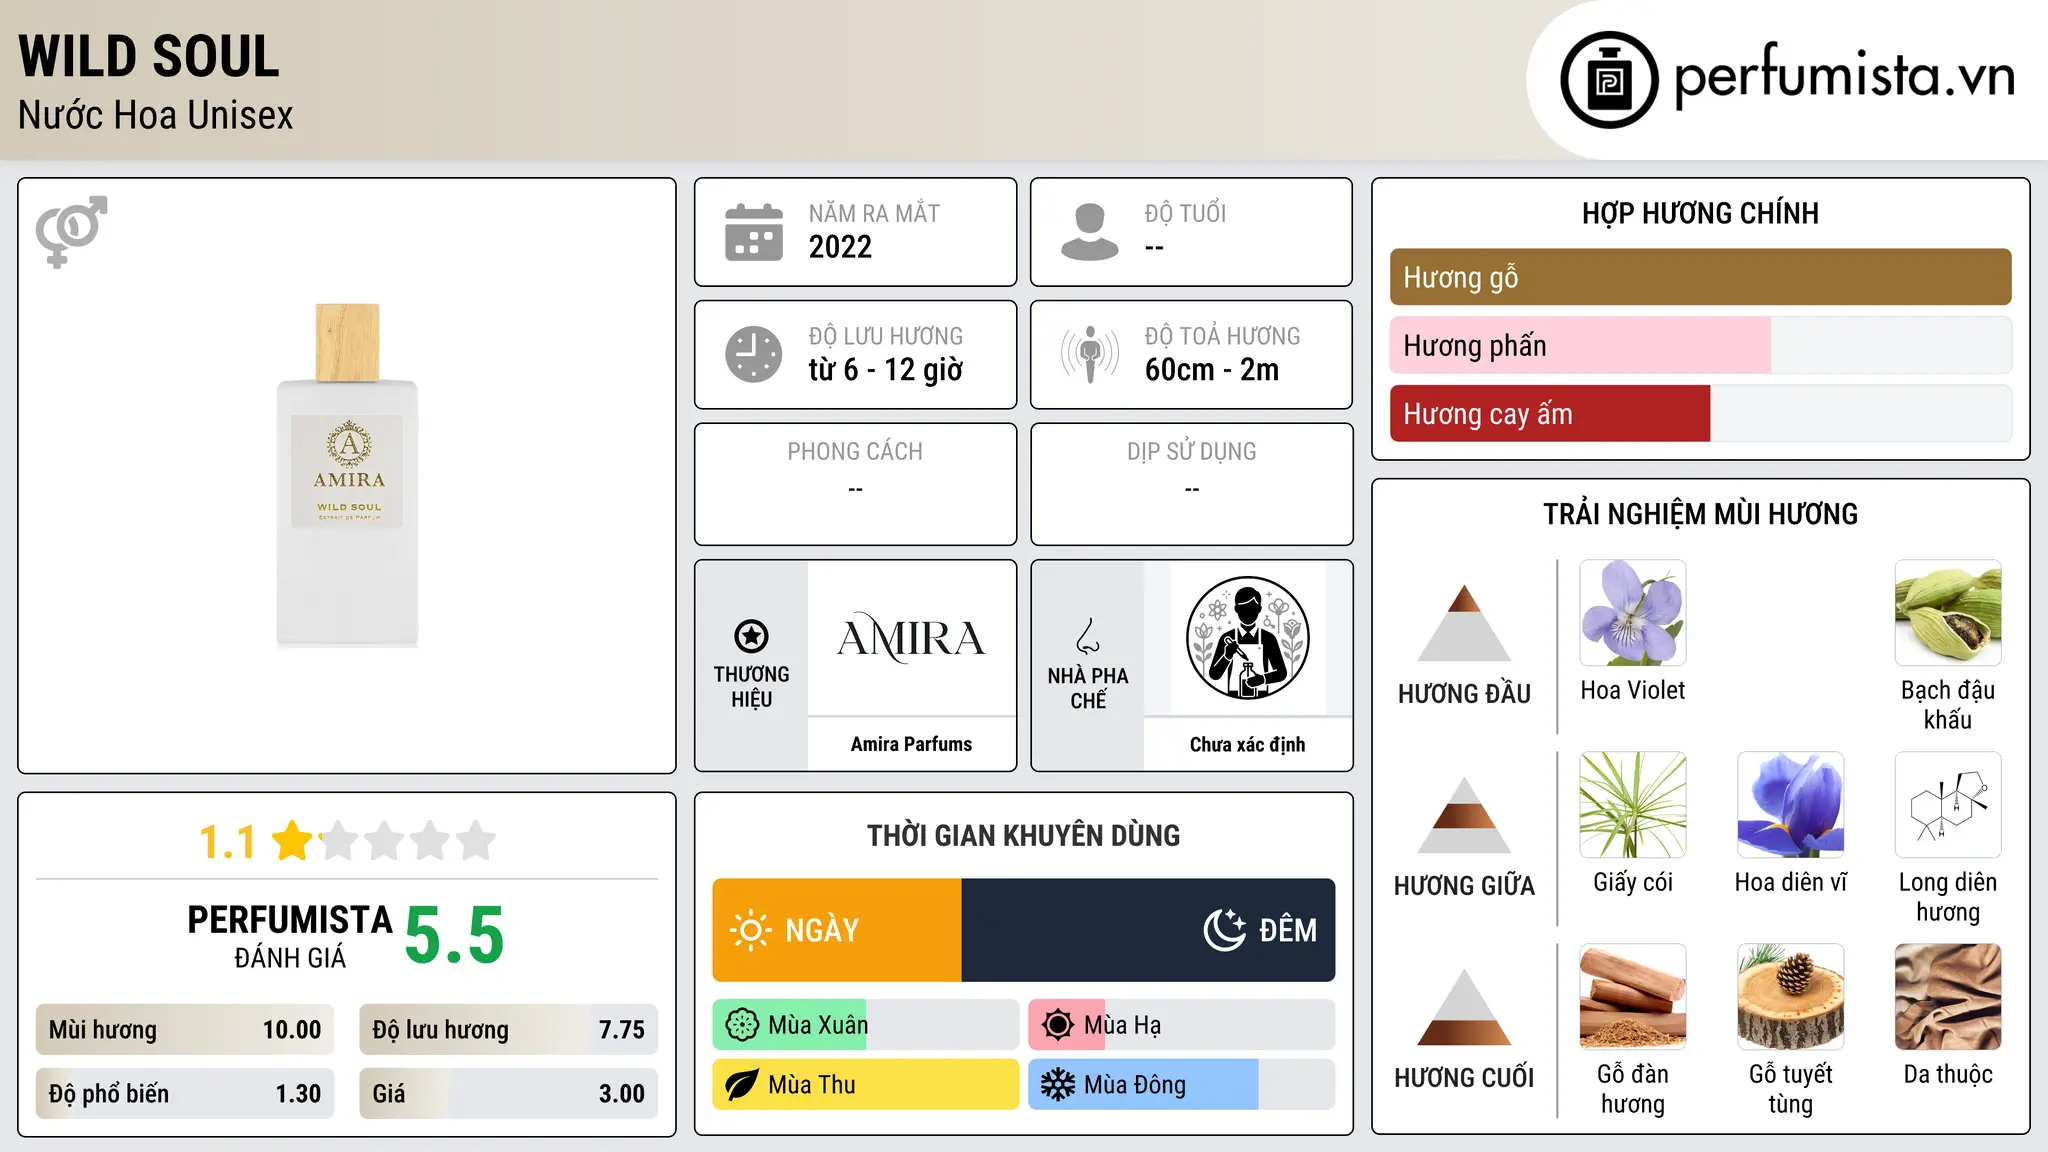The width and height of the screenshot is (2048, 1152).
Task: Click the Hương cuối pyramid icon
Action: [x=1464, y=1007]
